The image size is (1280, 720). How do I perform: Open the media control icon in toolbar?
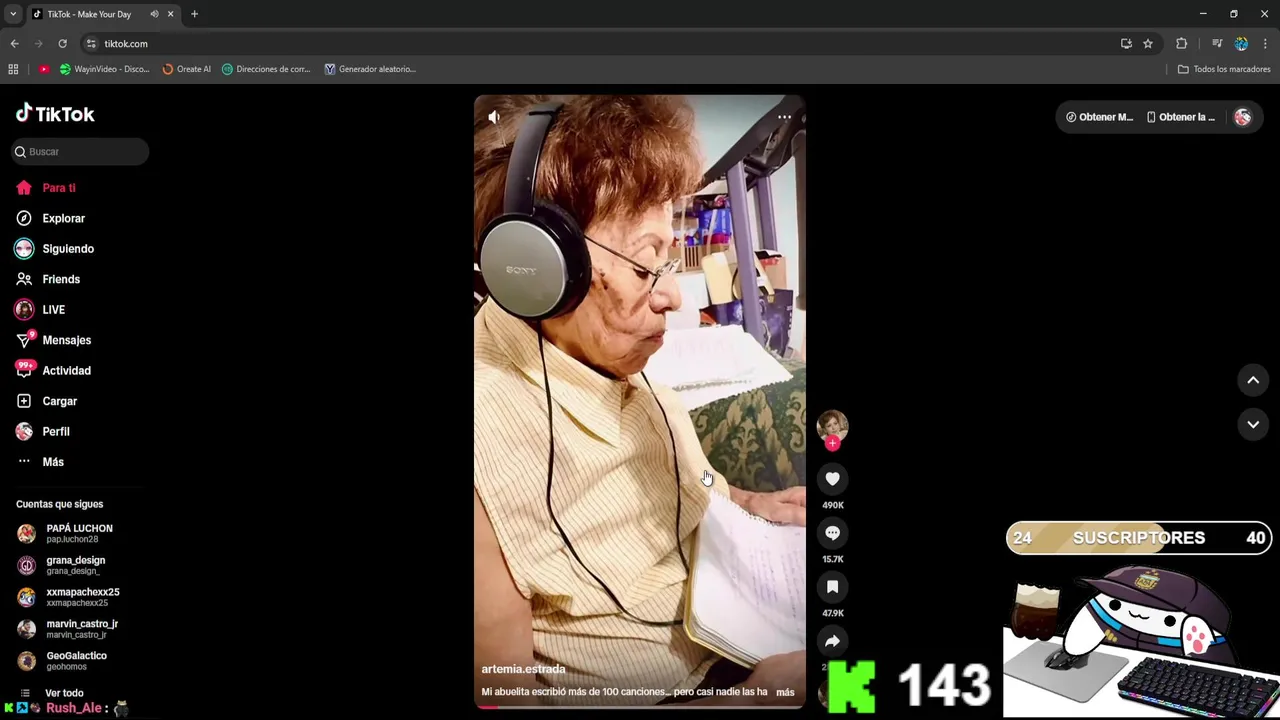[x=1217, y=44]
